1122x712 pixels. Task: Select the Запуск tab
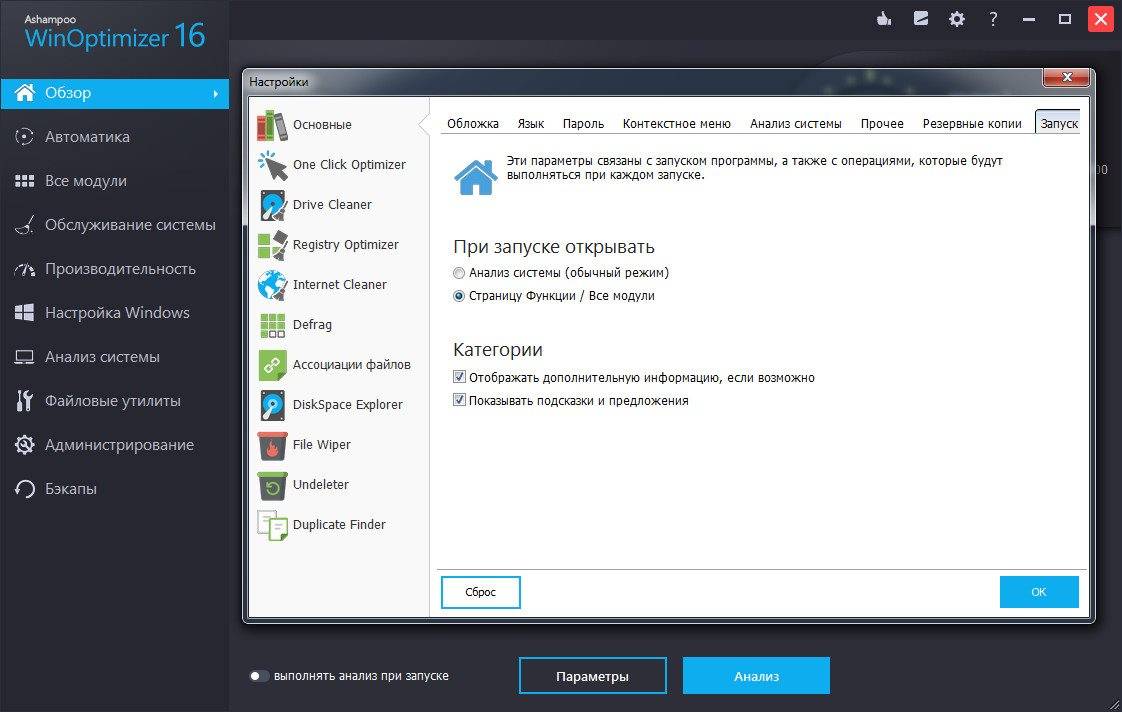1058,123
